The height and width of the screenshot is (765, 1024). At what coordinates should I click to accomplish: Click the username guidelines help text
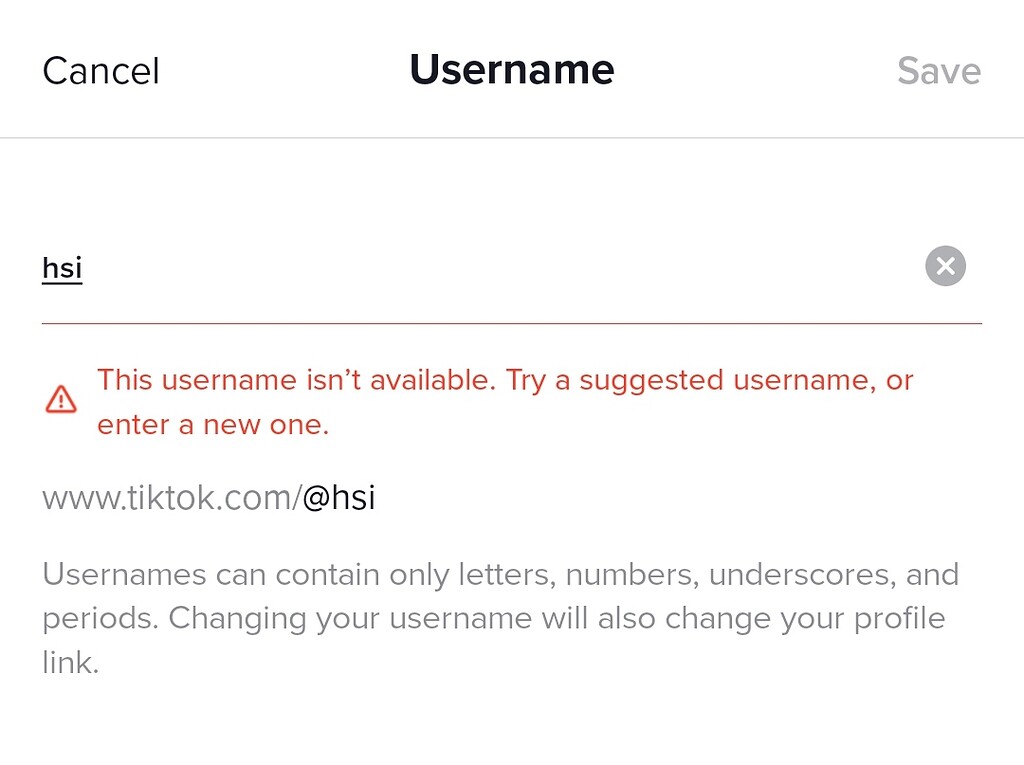[500, 617]
